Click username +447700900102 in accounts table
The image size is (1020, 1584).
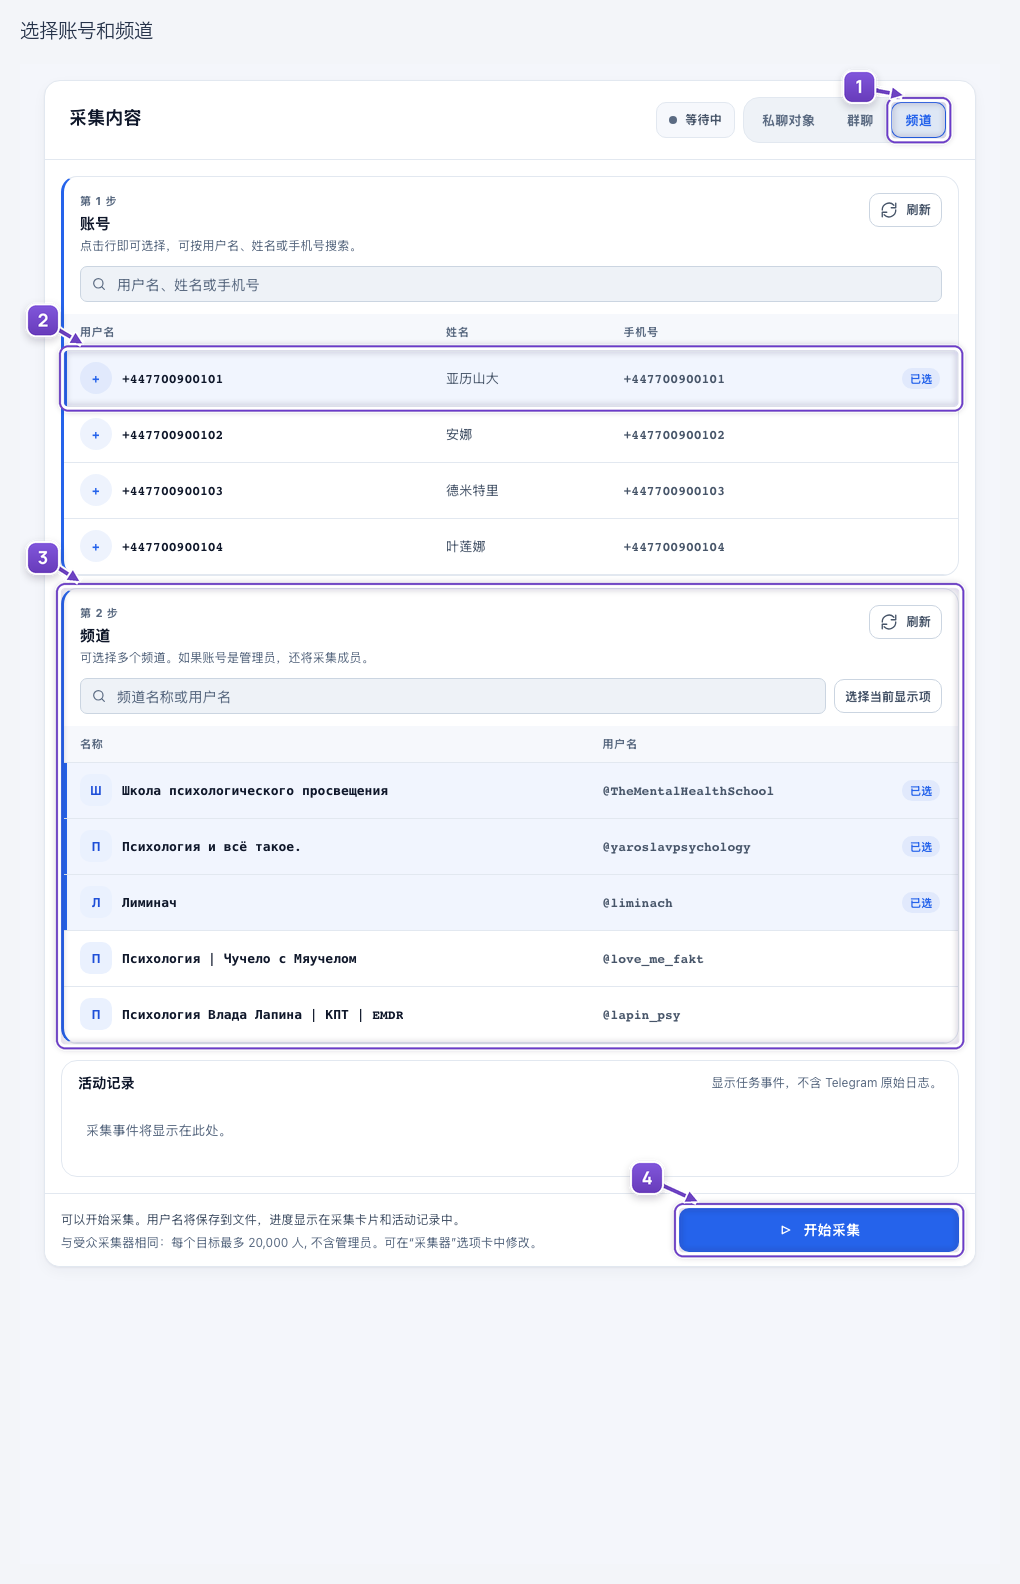(x=172, y=435)
